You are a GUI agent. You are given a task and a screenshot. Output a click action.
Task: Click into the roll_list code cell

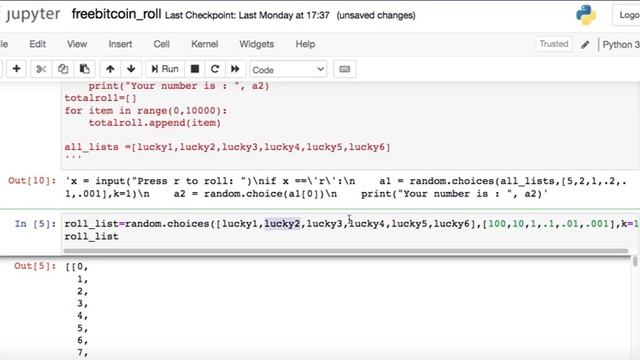click(350, 230)
